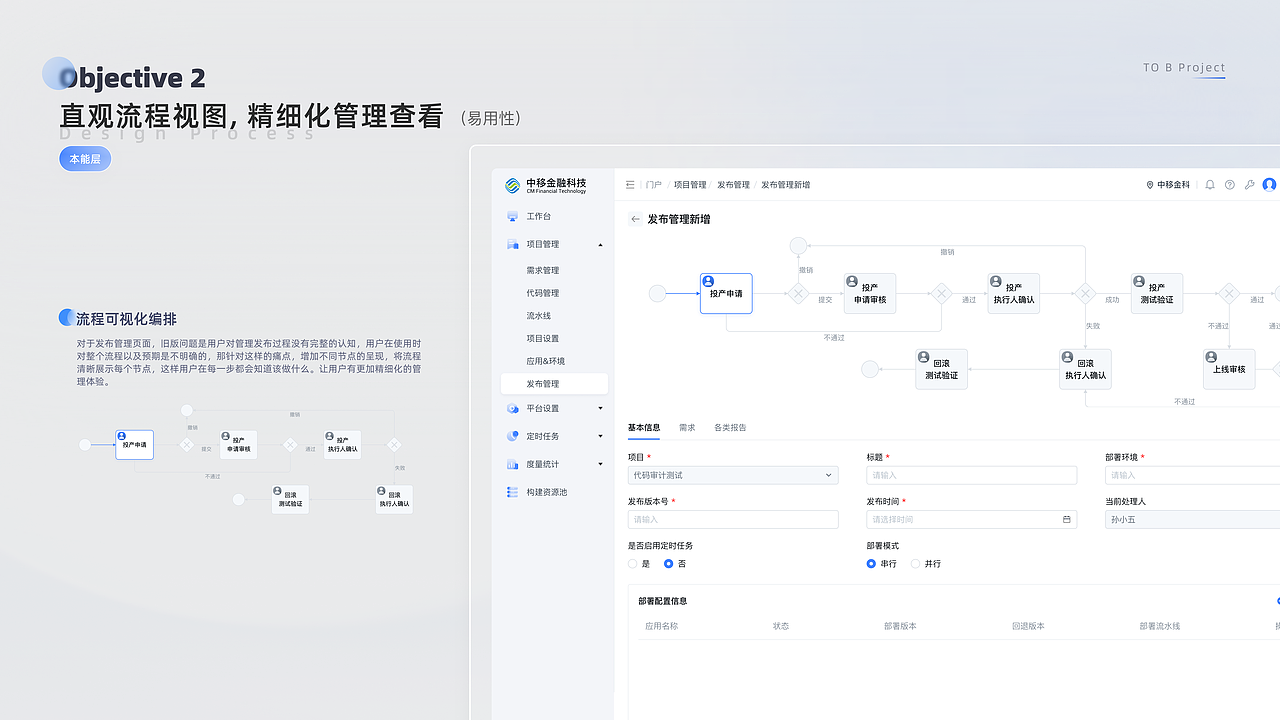Expand the 定时任务 sidebar group
This screenshot has width=1280, height=720.
[x=600, y=436]
